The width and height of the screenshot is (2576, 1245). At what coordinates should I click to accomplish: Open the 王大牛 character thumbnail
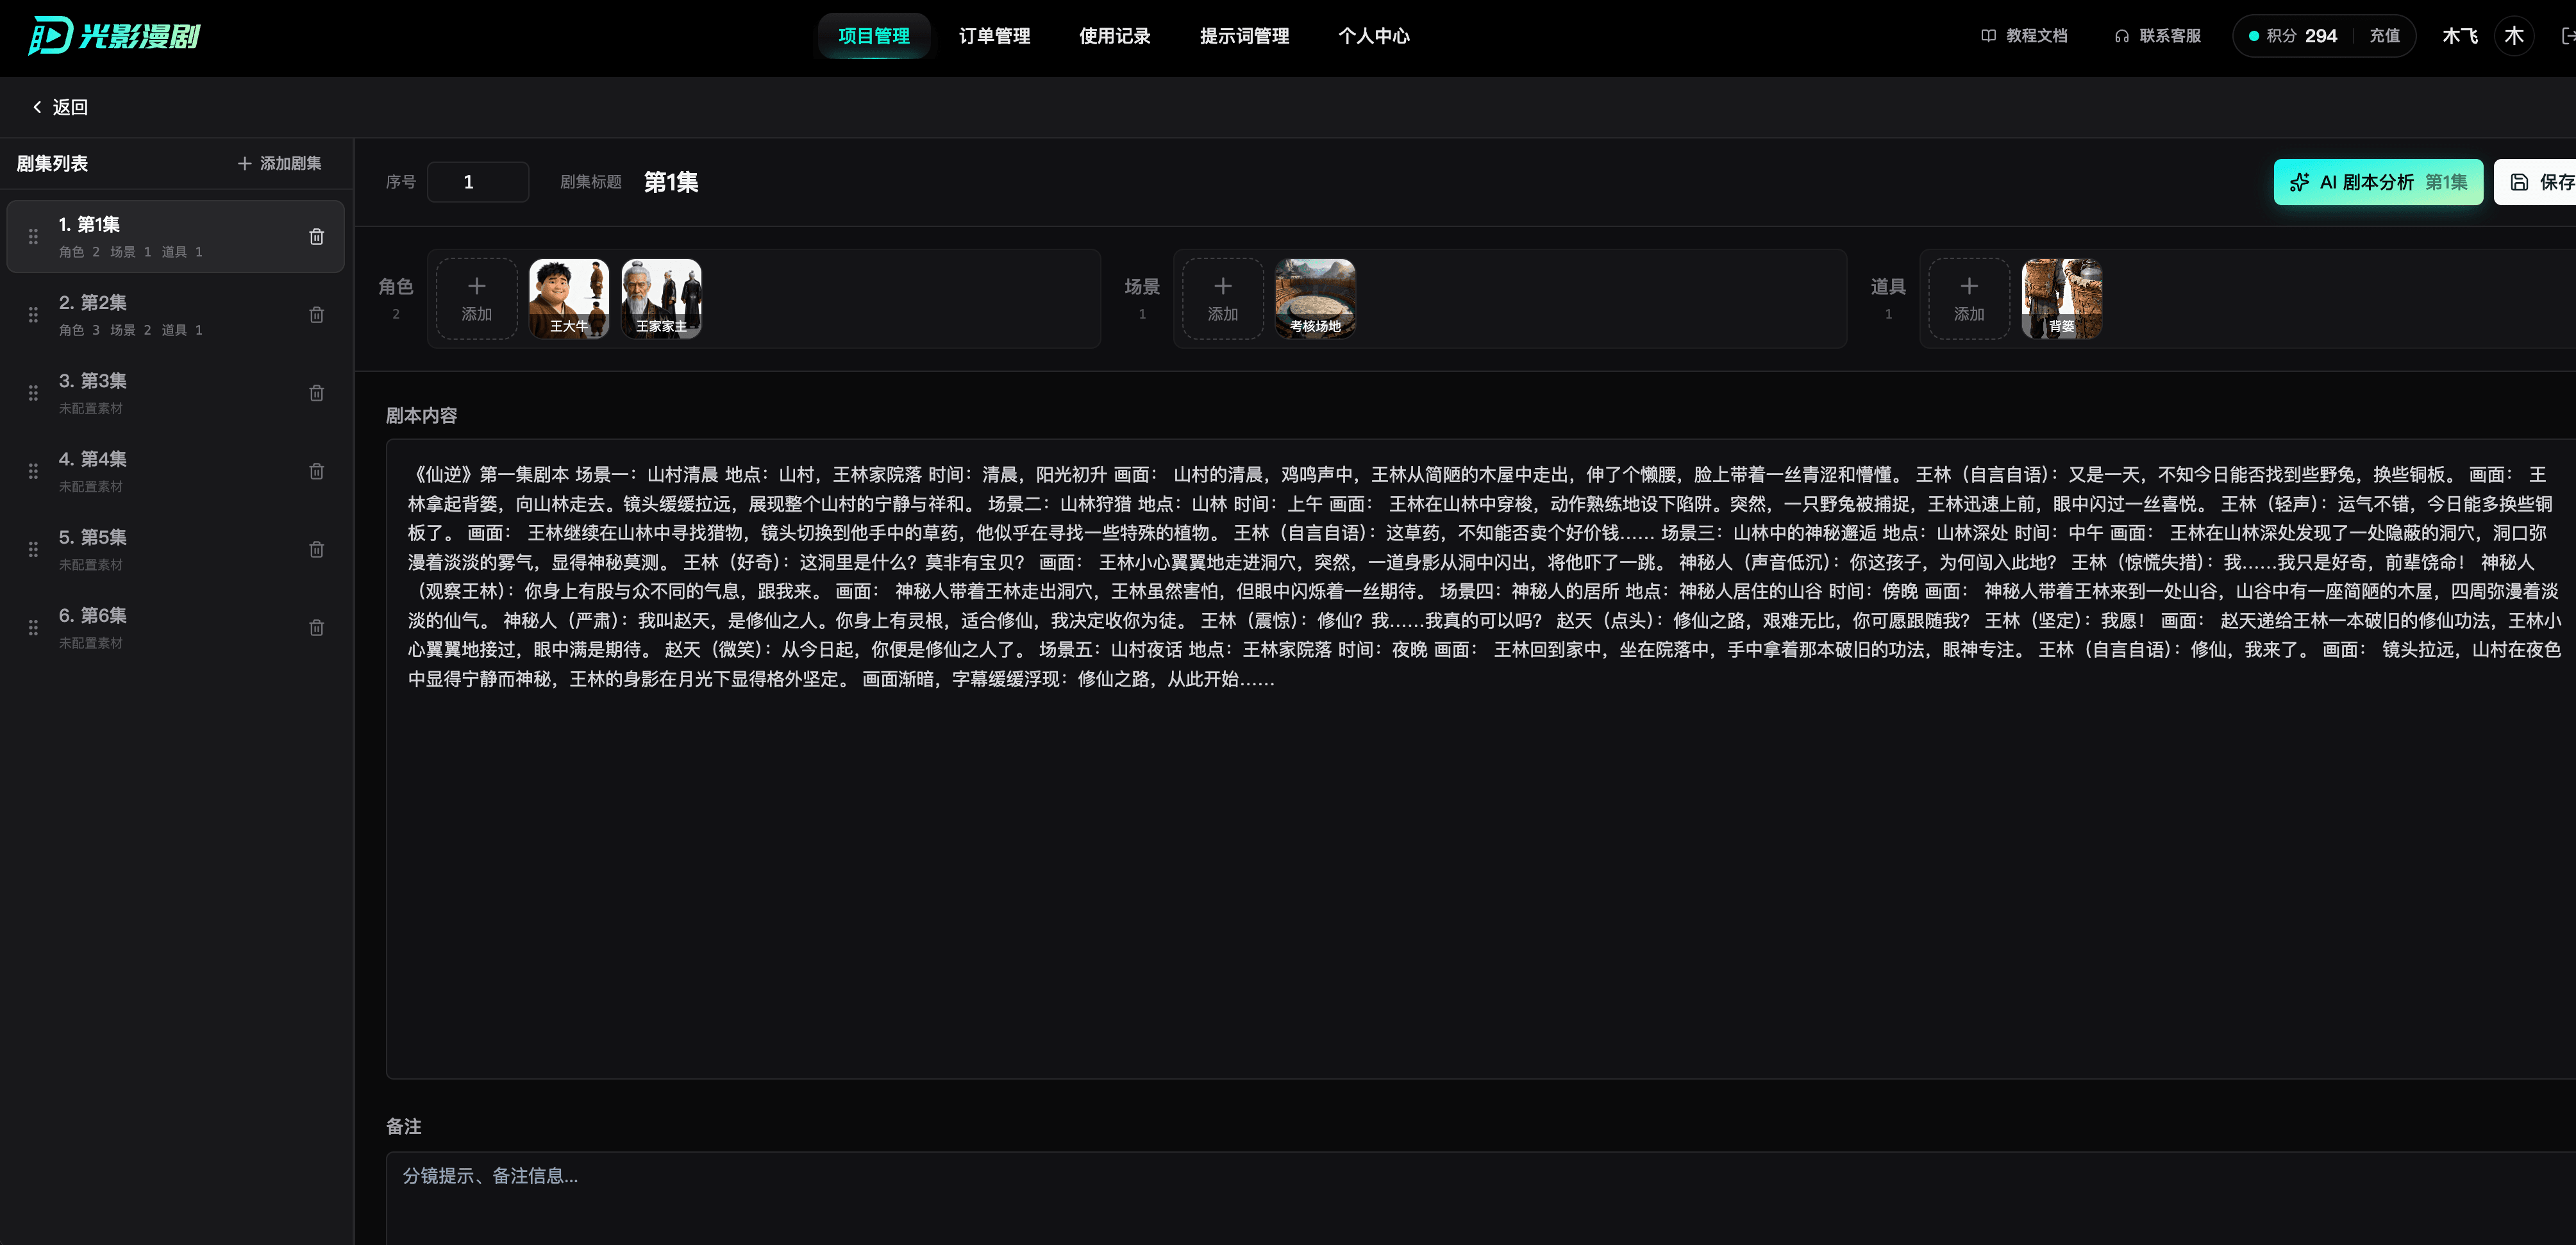click(568, 298)
